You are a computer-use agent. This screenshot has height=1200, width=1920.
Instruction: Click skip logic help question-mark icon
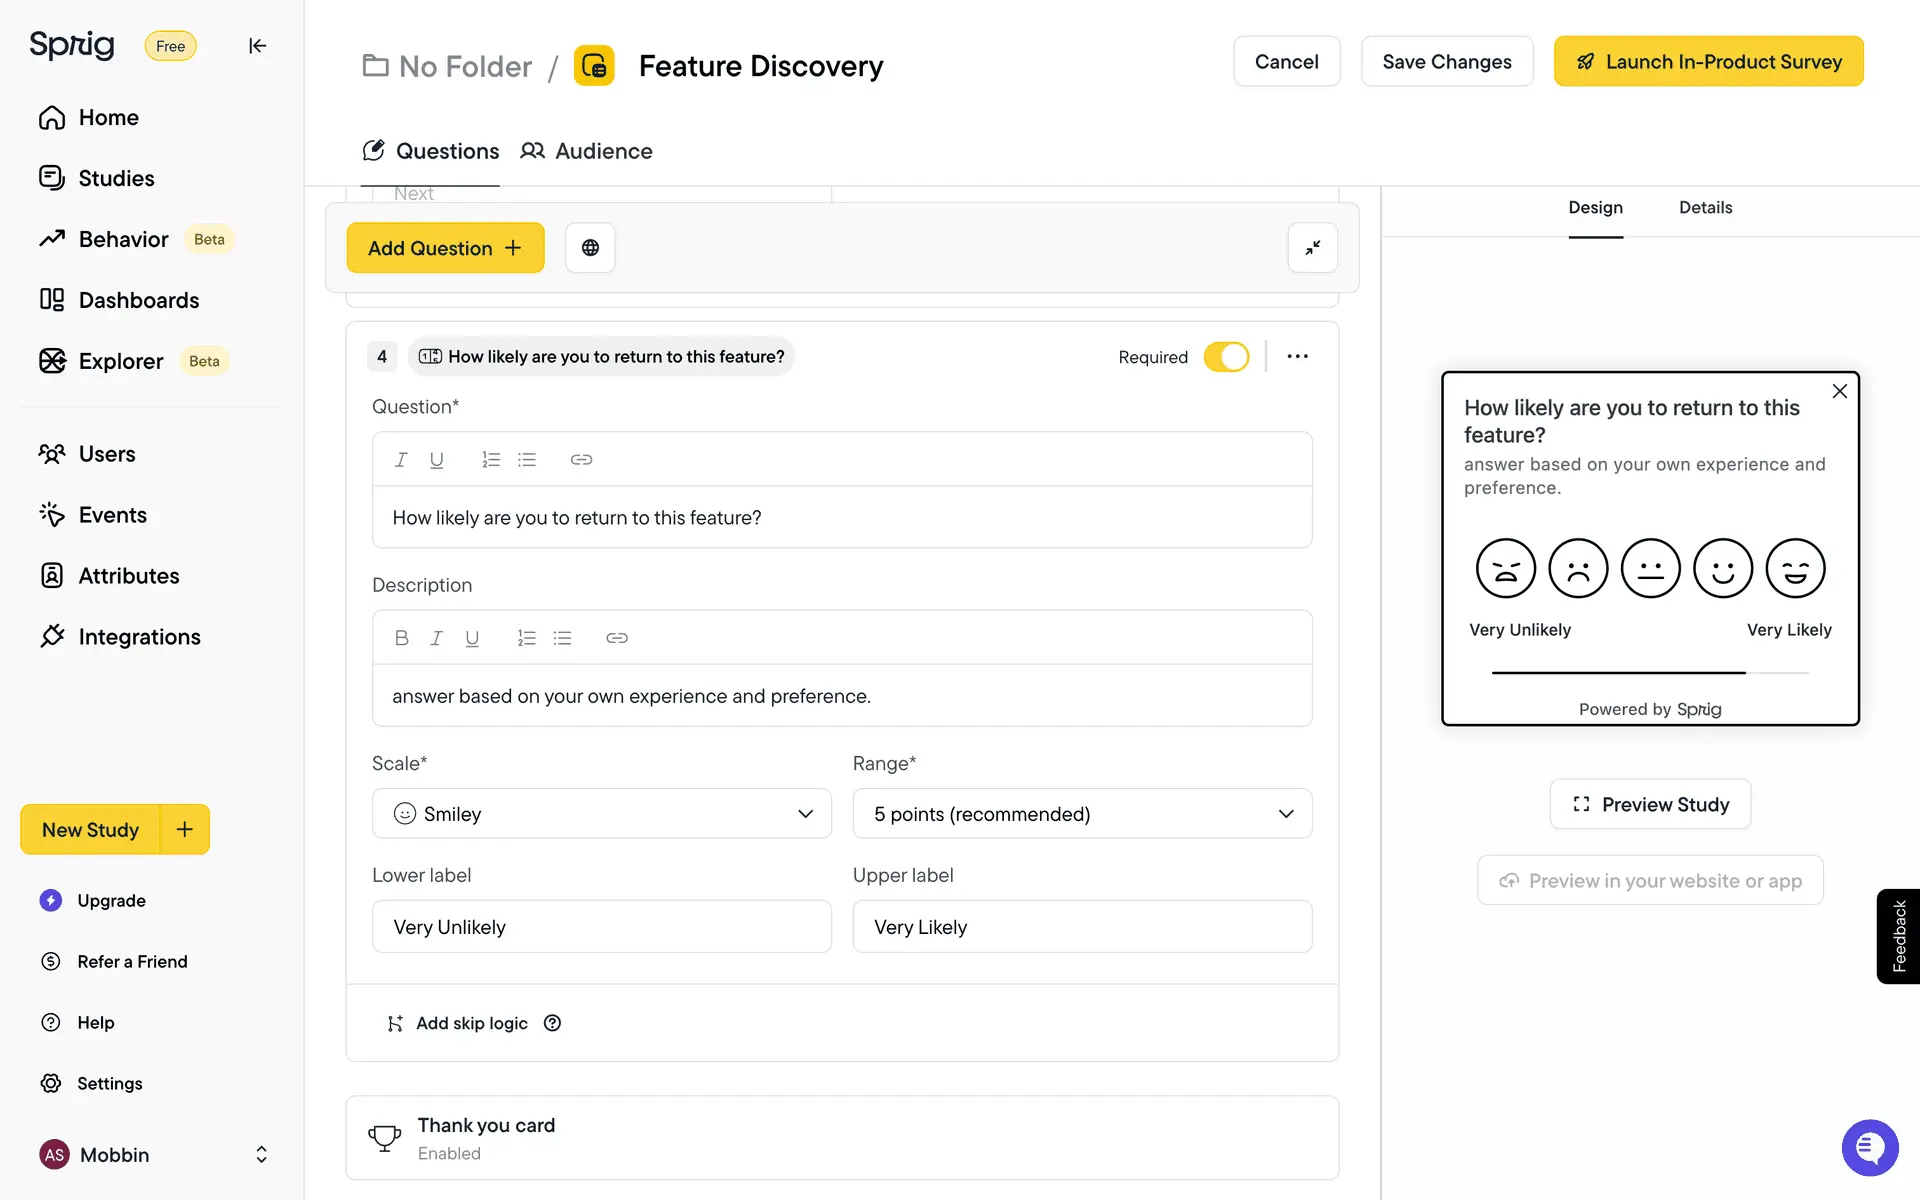[x=552, y=1023]
